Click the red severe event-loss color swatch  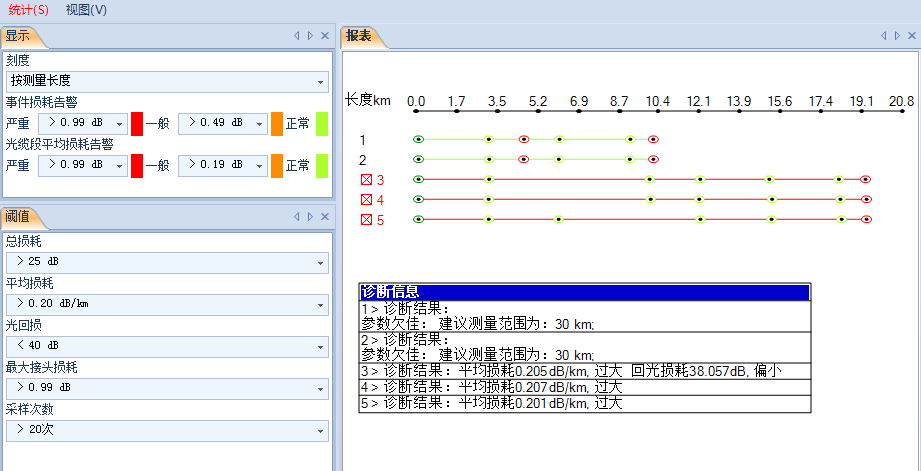(x=137, y=123)
